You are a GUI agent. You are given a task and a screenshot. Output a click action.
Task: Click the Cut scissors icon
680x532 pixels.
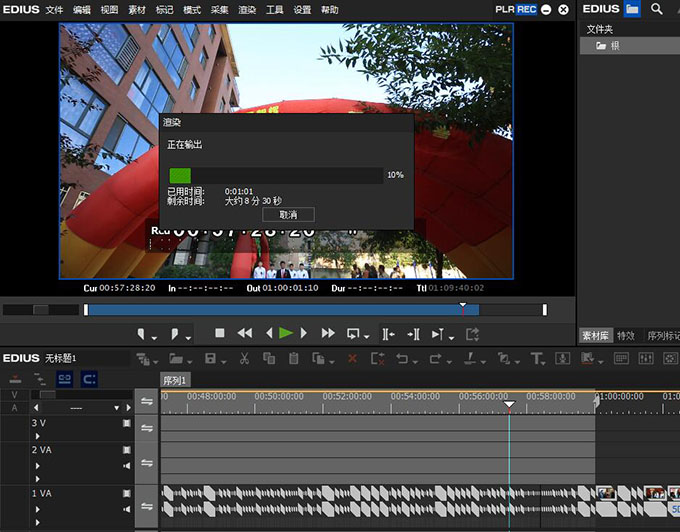[x=245, y=358]
